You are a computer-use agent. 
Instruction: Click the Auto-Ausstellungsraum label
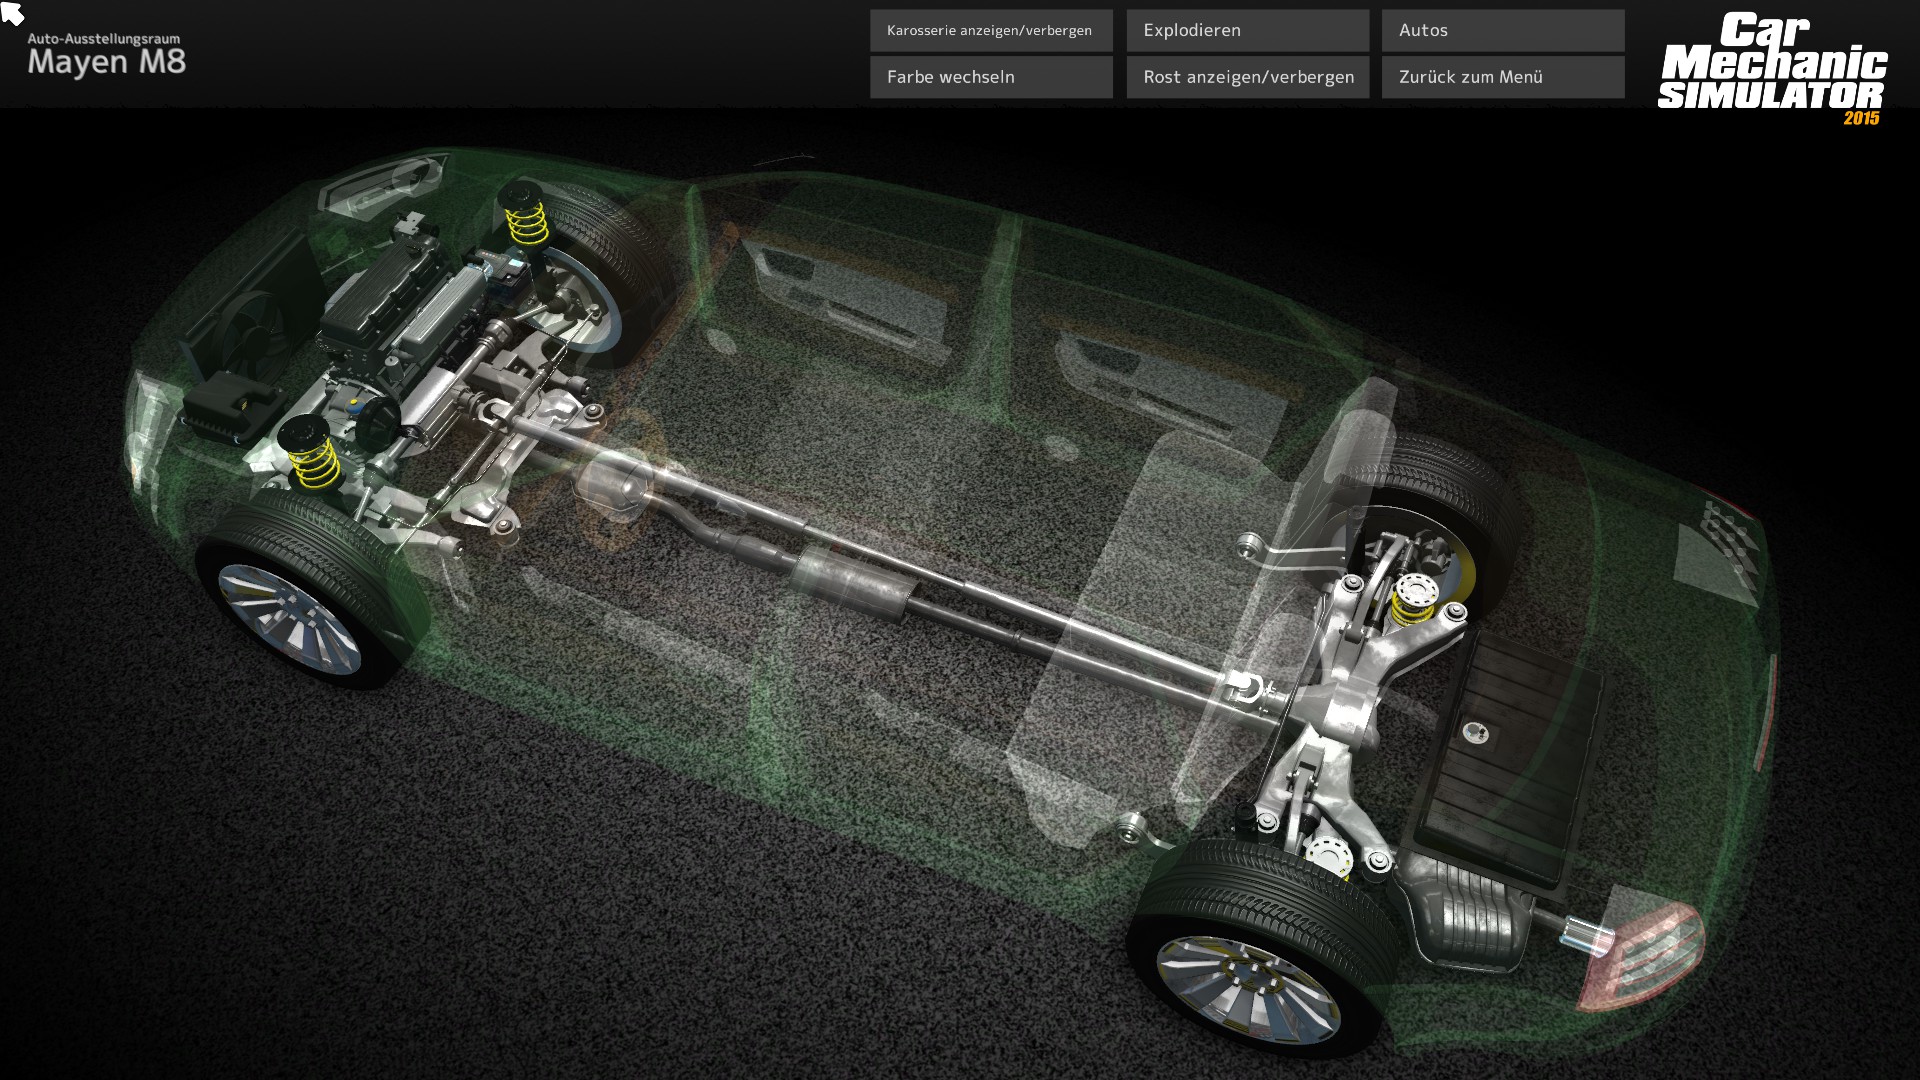tap(103, 39)
